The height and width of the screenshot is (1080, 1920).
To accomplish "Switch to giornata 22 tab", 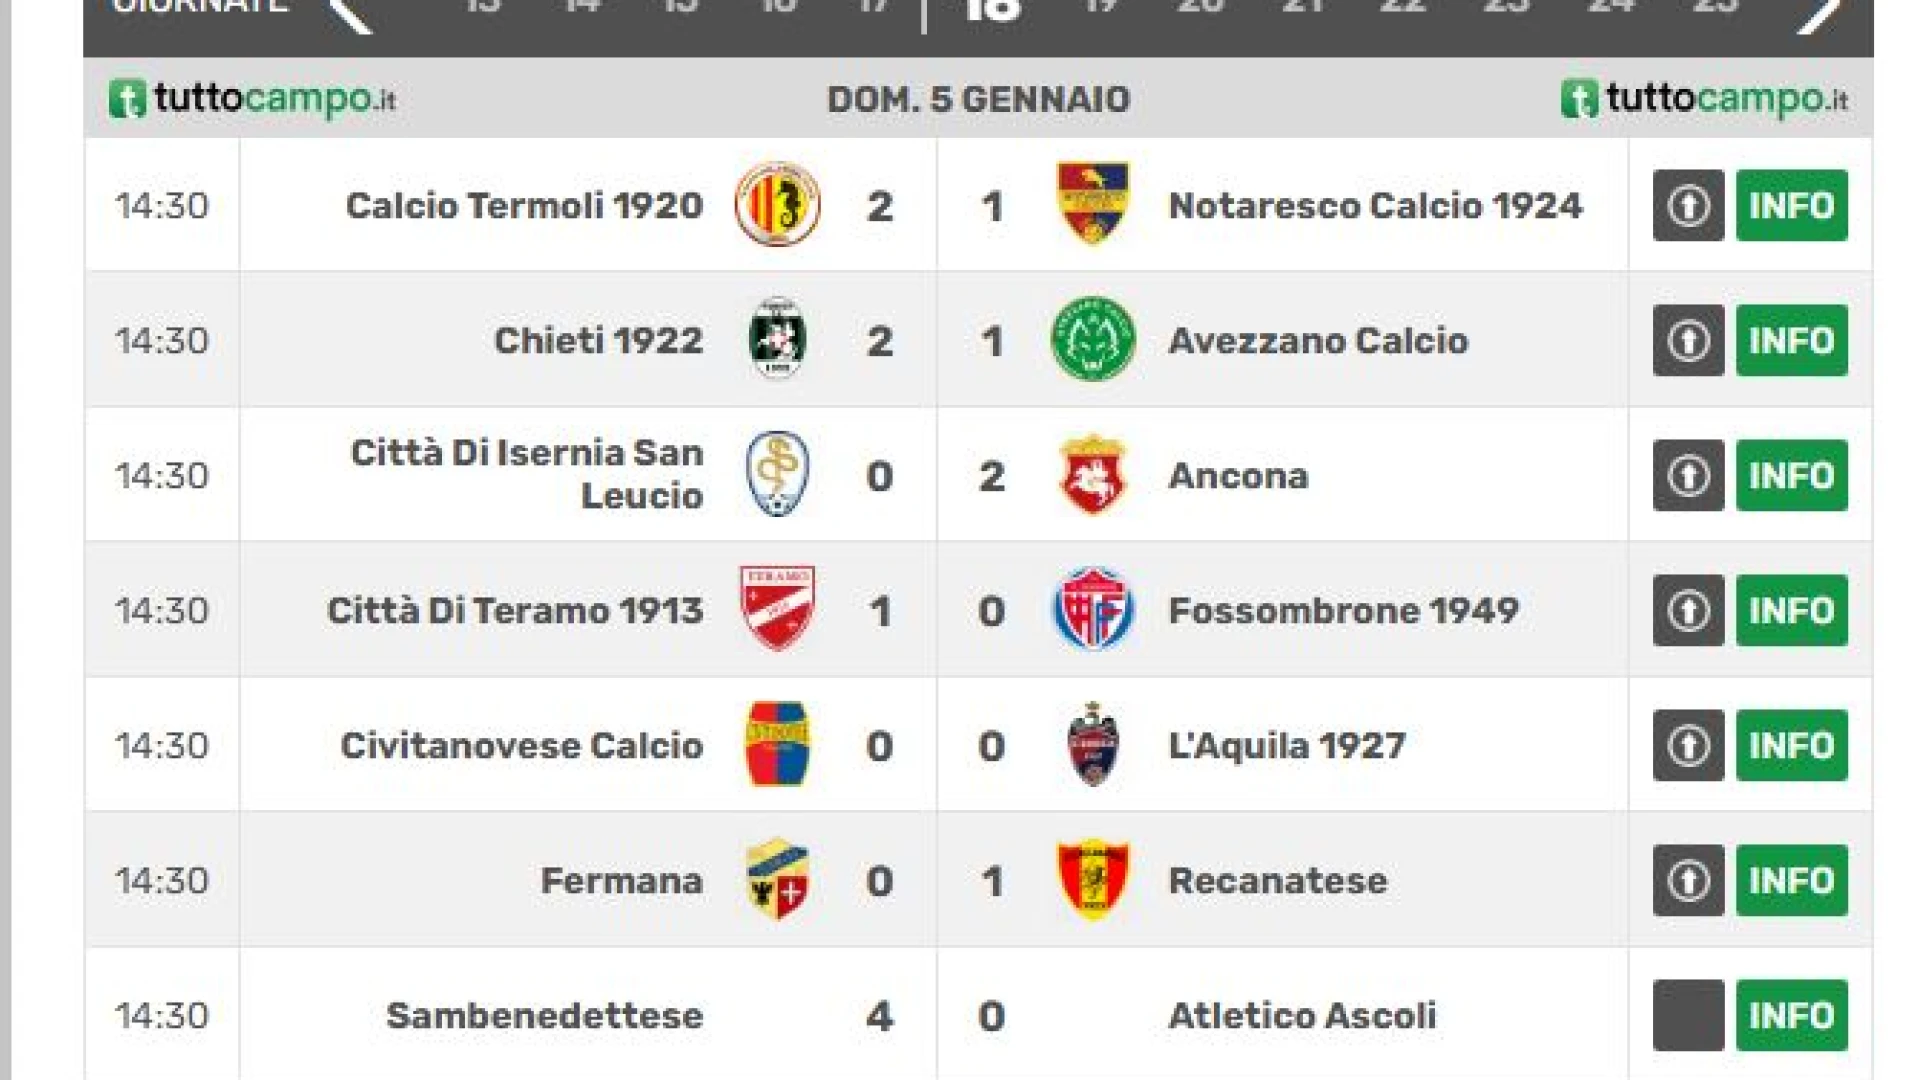I will pyautogui.click(x=1403, y=8).
